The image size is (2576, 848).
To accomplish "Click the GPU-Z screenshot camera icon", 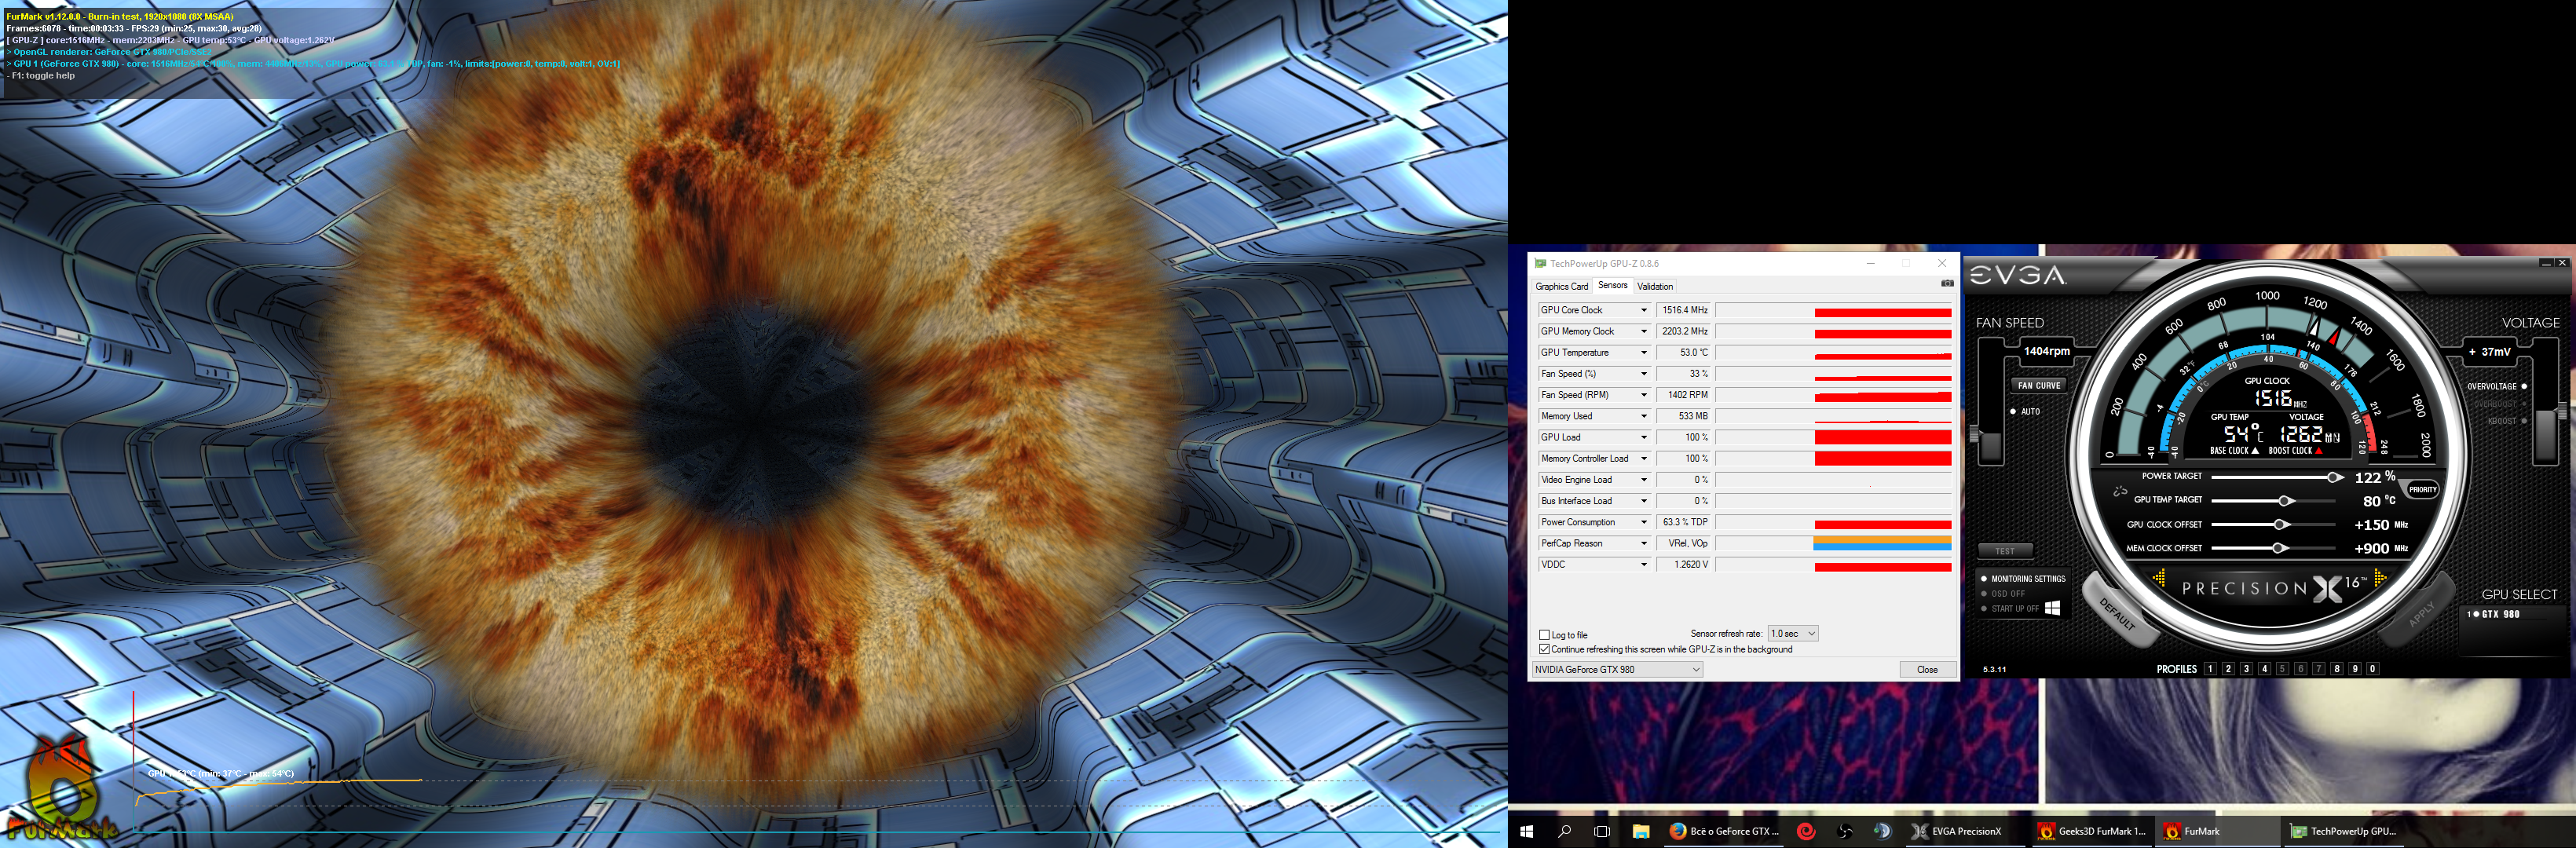I will coord(1946,284).
